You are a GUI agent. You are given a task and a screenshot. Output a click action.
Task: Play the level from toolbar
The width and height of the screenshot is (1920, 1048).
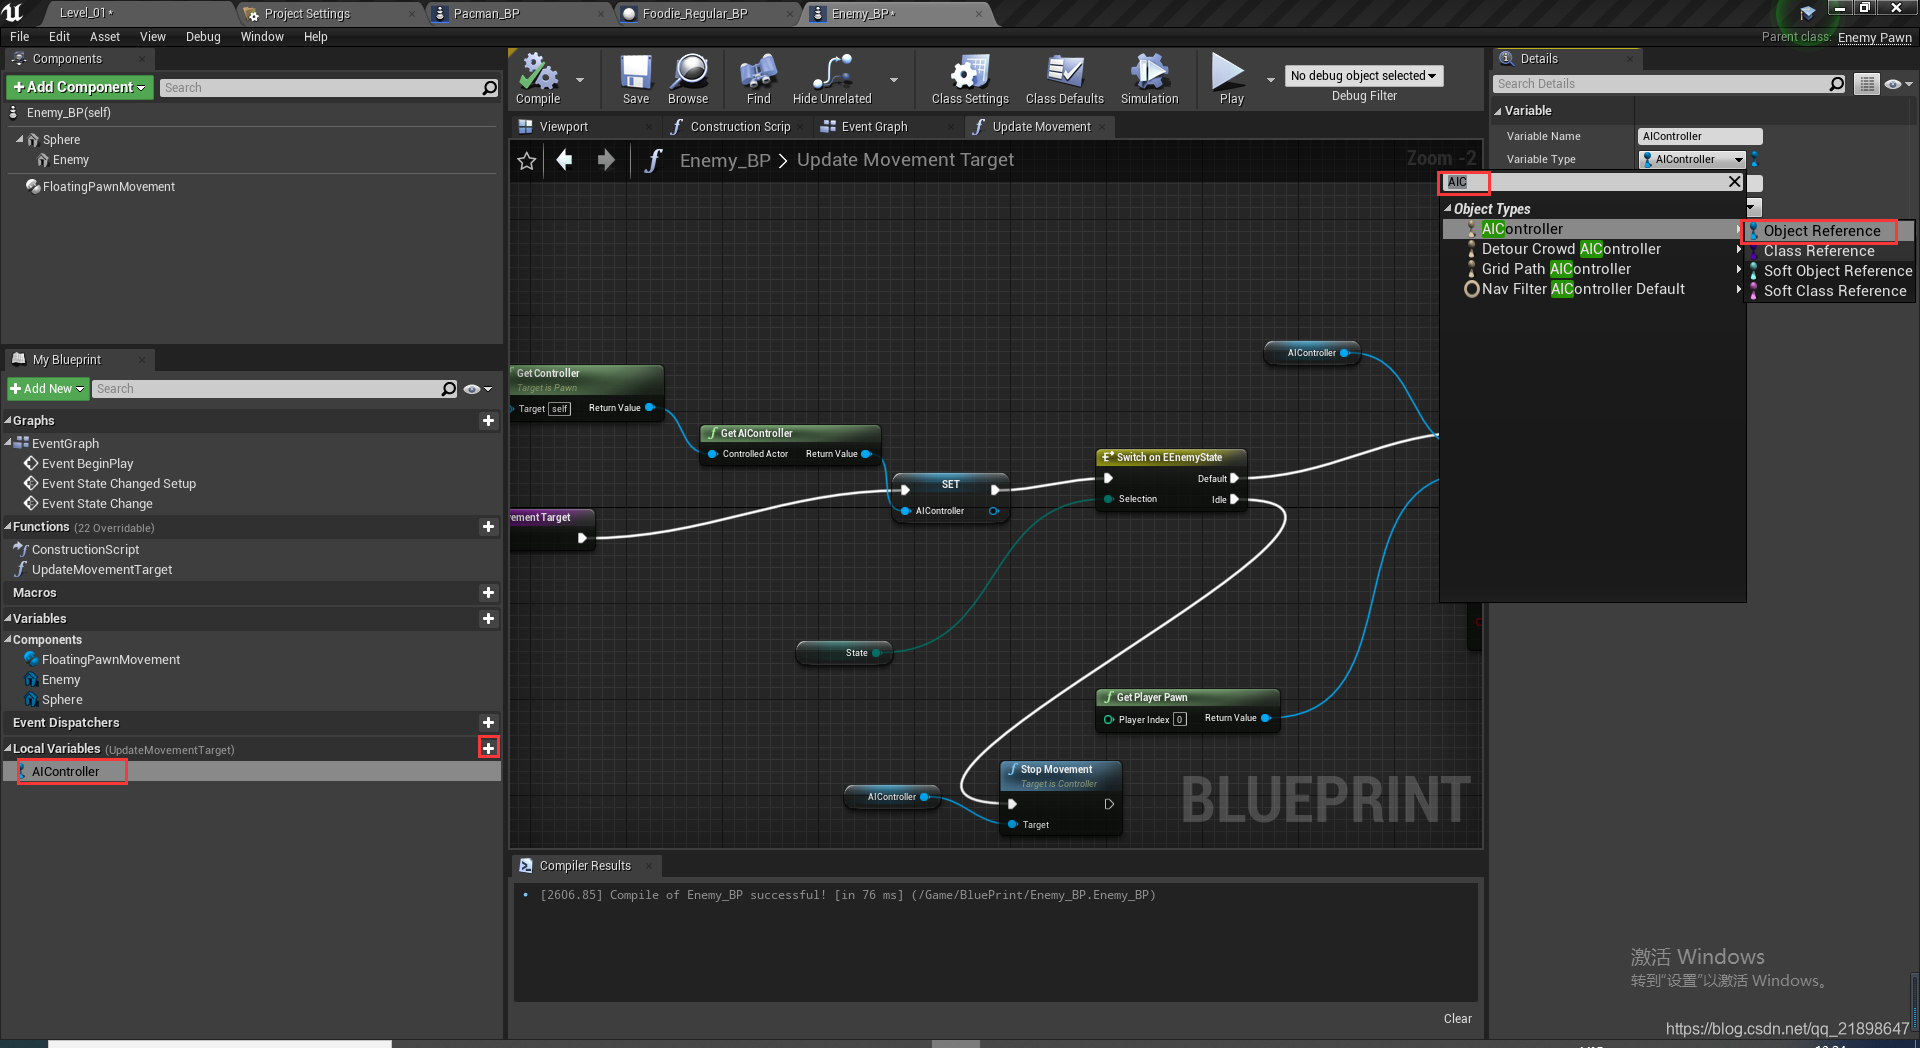coord(1231,79)
